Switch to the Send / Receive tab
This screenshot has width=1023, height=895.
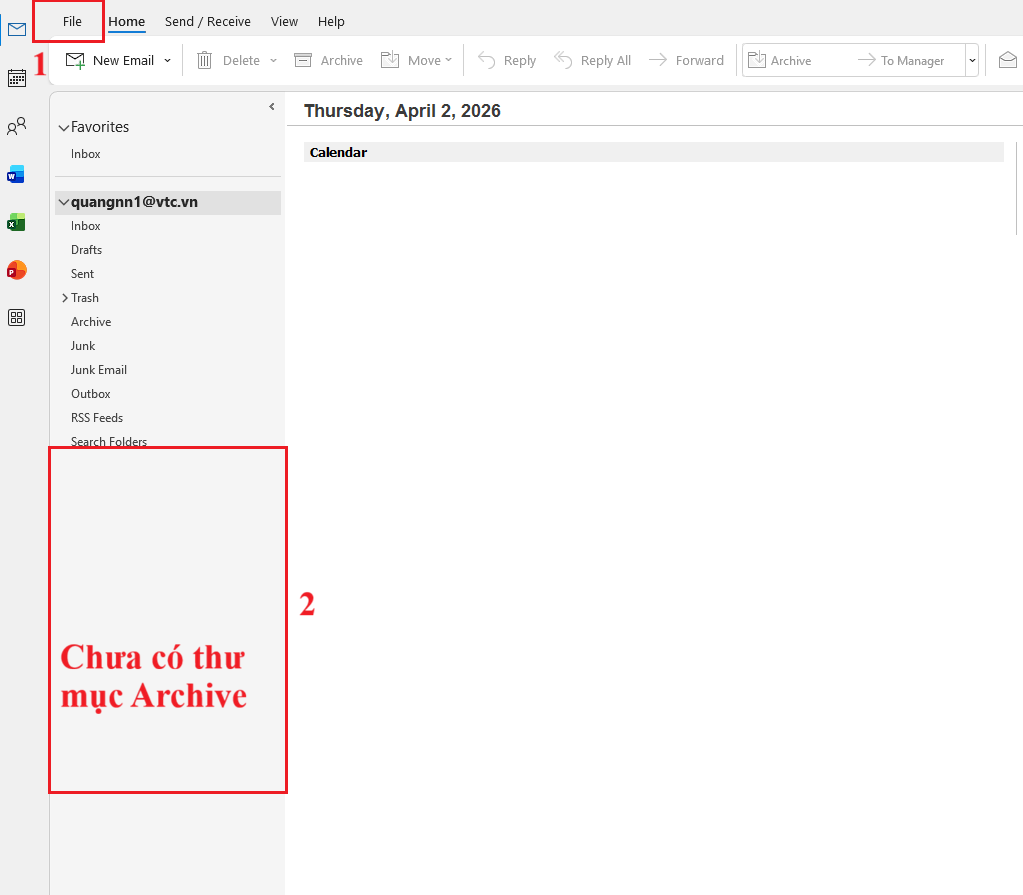[x=207, y=22]
